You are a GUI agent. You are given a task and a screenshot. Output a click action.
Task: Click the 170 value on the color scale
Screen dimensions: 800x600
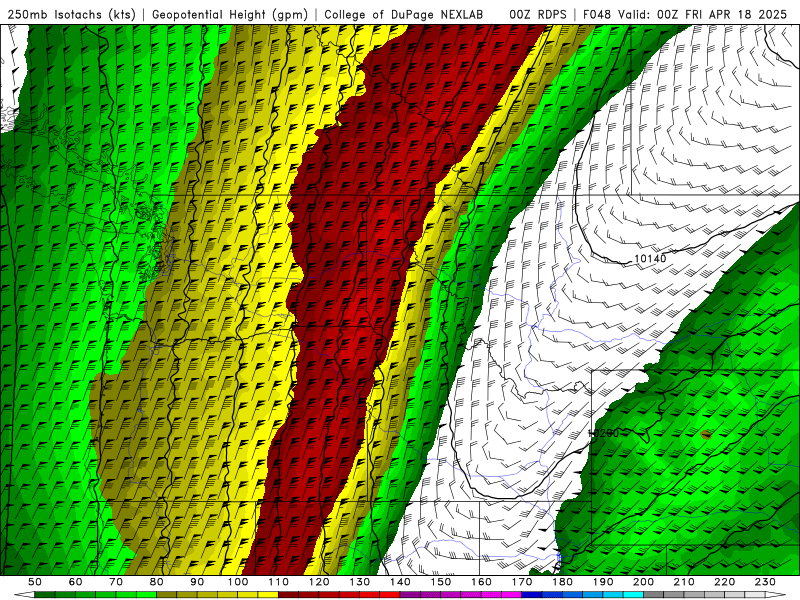(522, 582)
